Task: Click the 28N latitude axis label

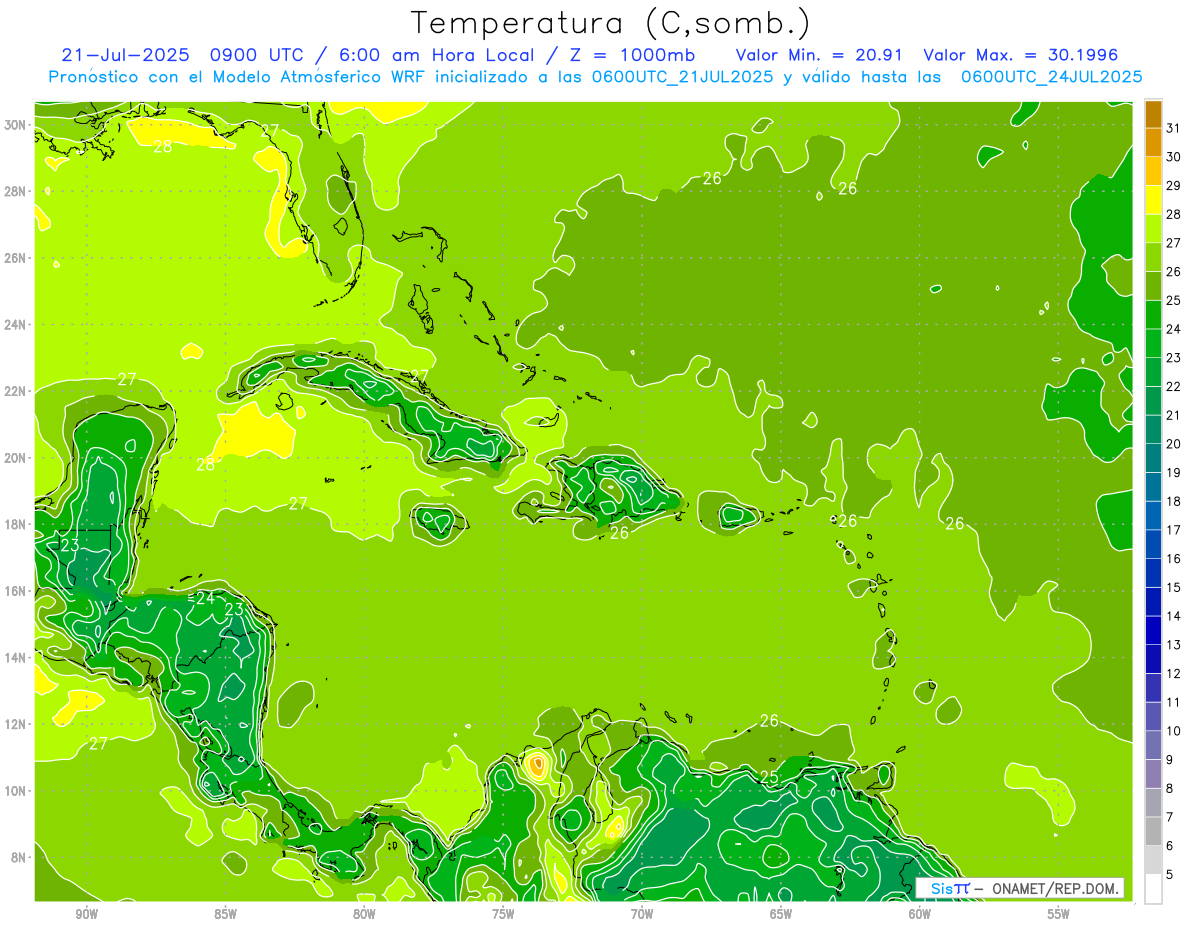Action: tap(16, 191)
